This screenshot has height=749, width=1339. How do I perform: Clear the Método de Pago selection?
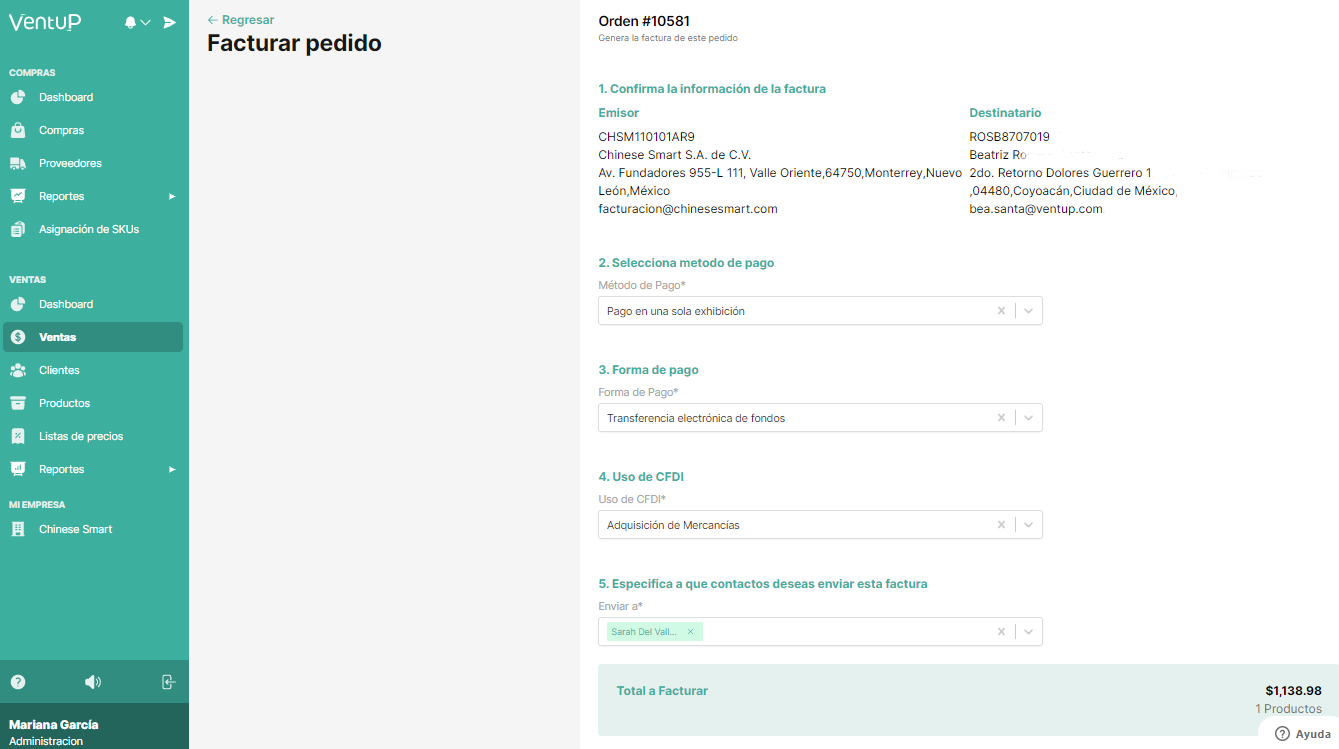[x=1001, y=311]
